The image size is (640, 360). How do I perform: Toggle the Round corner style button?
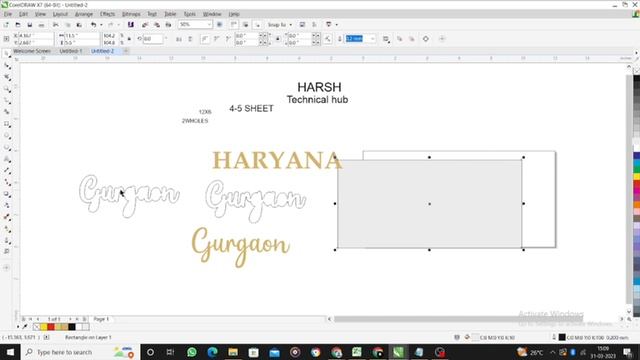click(x=205, y=39)
